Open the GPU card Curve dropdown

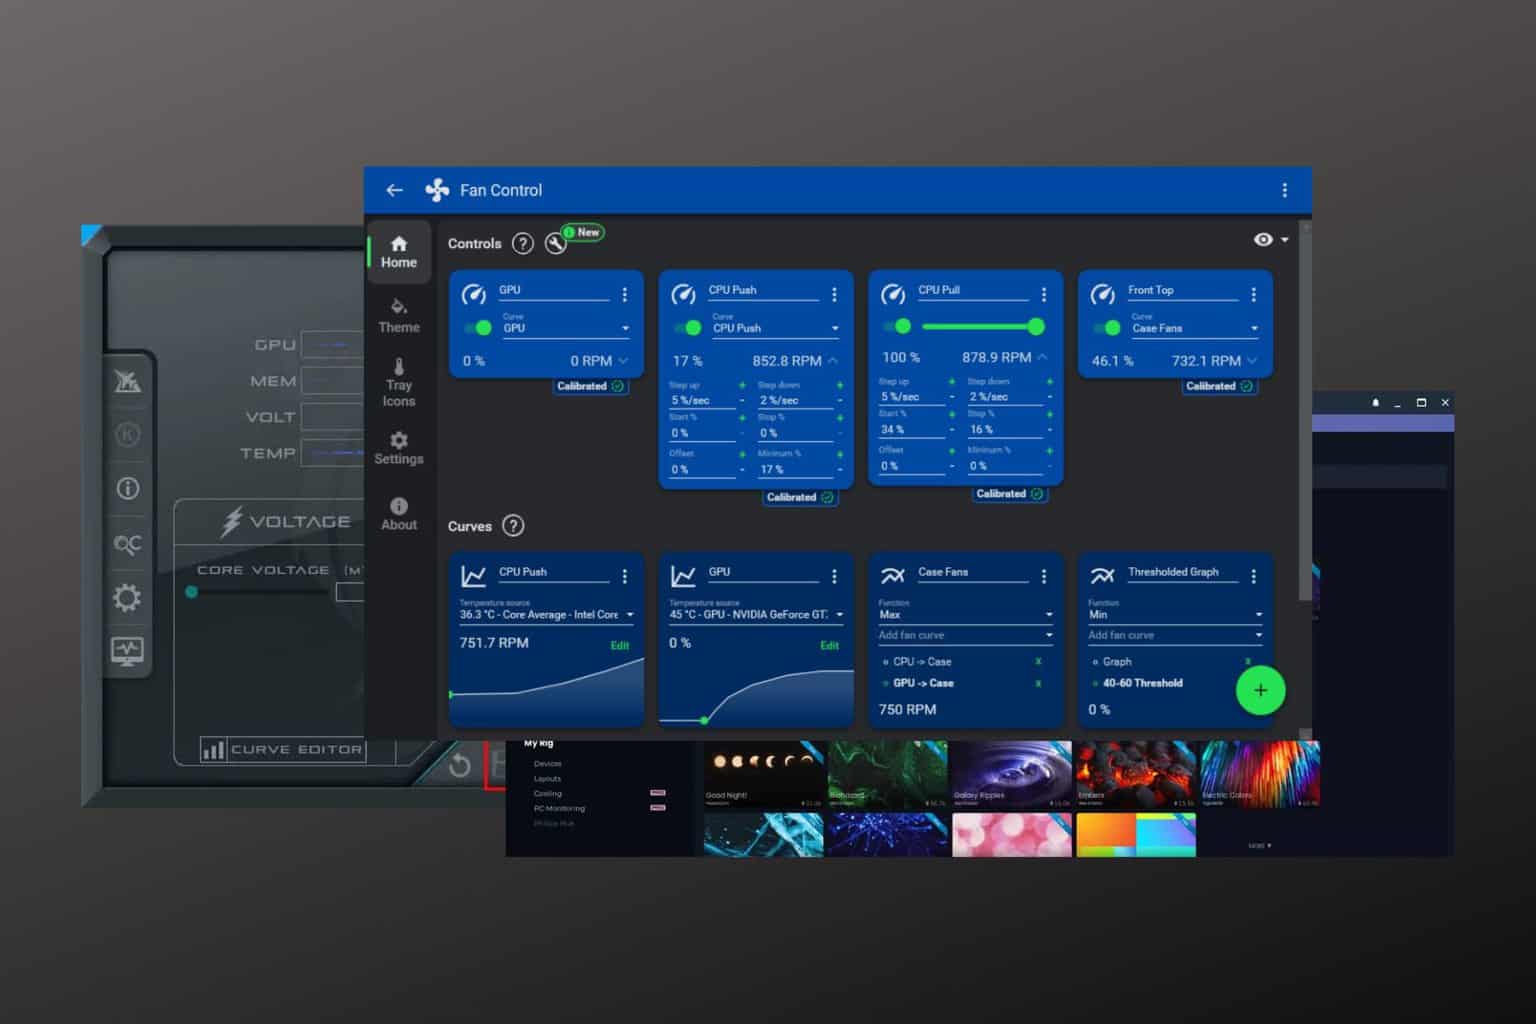[x=566, y=328]
